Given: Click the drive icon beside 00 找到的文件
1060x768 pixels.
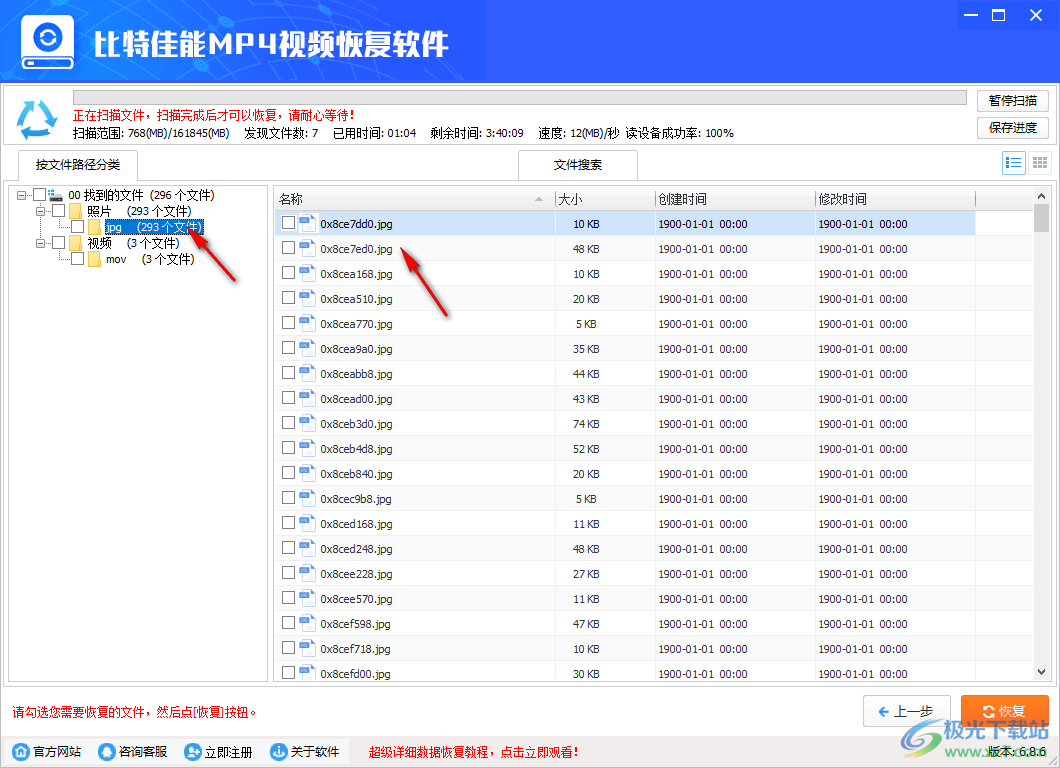Looking at the screenshot, I should tap(55, 195).
